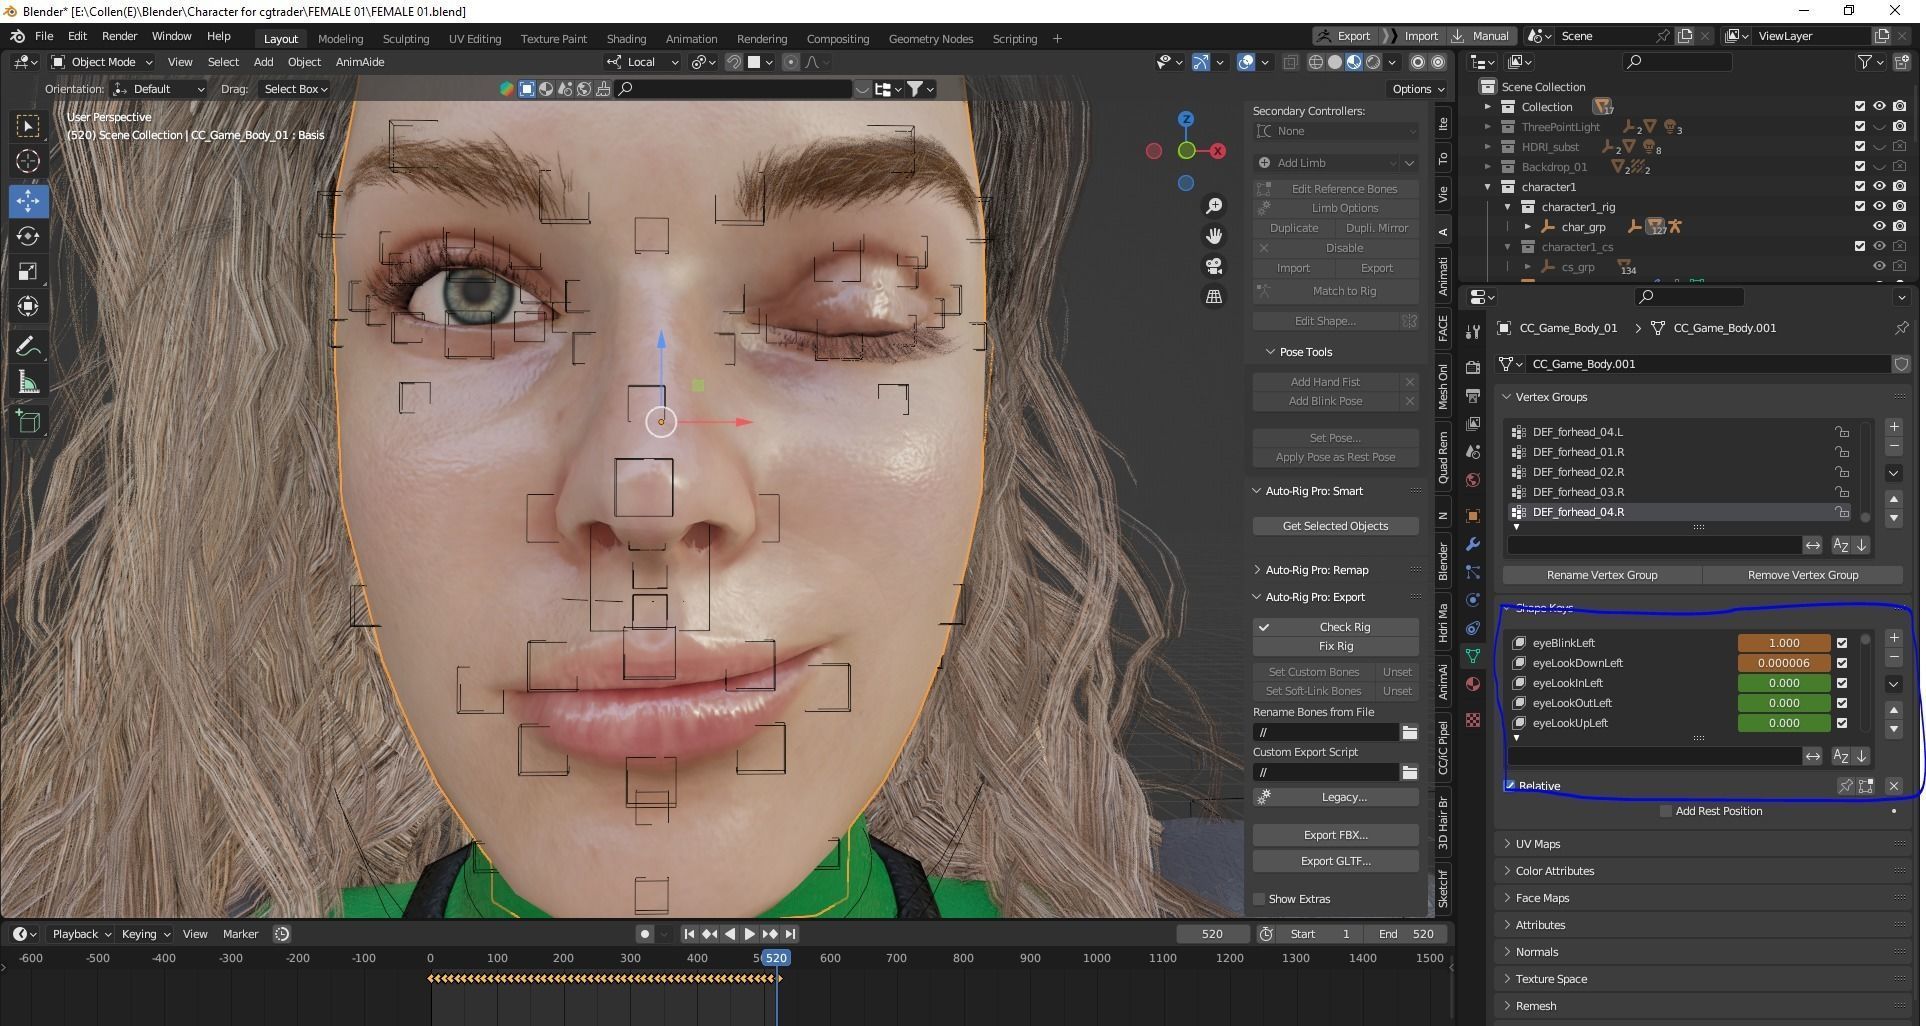Select the Measure tool
This screenshot has height=1026, width=1926.
[x=28, y=382]
